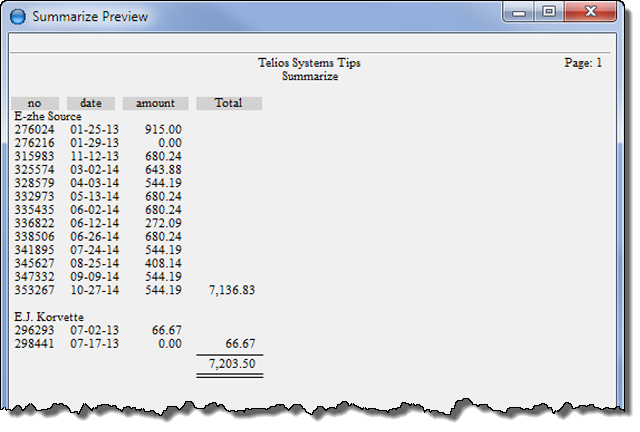Viewport: 640px width, 432px height.
Task: Click the 'date' column header
Action: tap(91, 103)
